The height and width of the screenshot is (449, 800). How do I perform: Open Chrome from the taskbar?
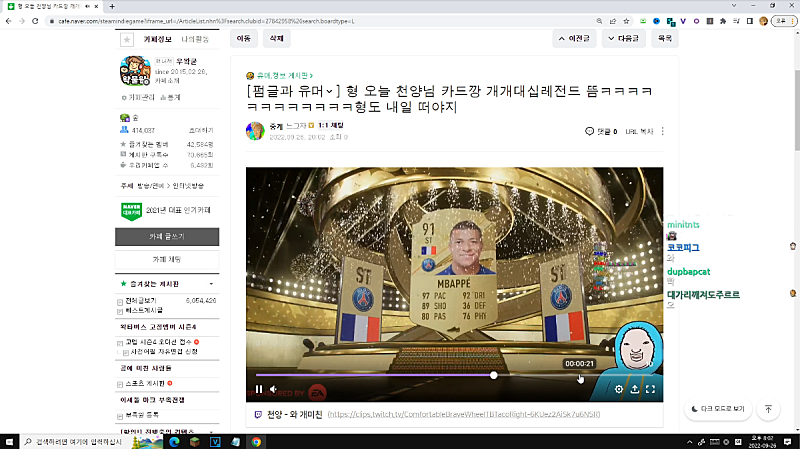click(x=256, y=442)
